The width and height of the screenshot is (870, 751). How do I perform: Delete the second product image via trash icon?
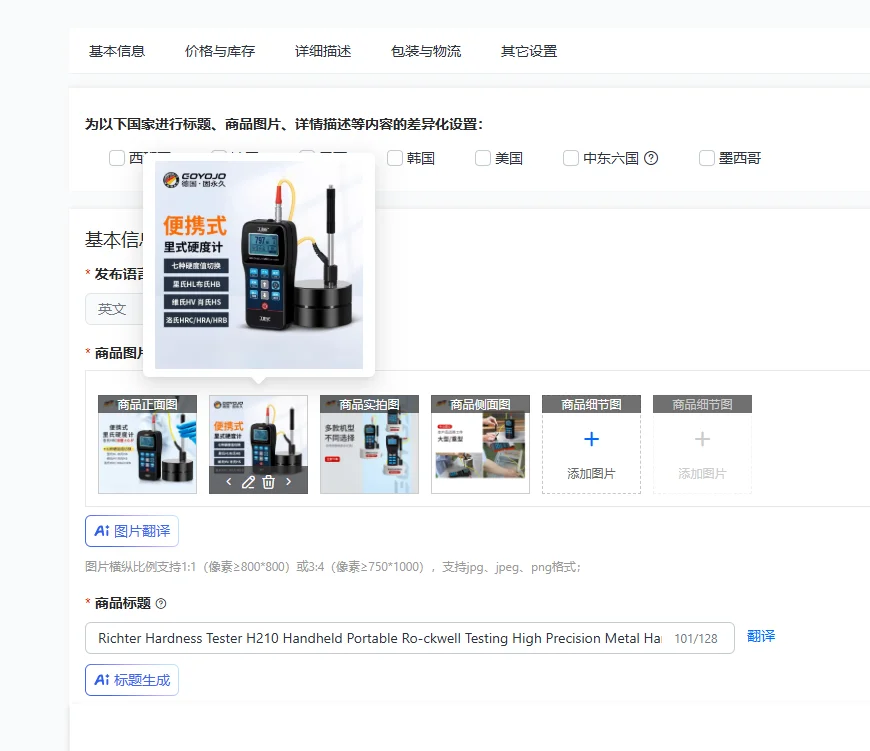coord(269,482)
